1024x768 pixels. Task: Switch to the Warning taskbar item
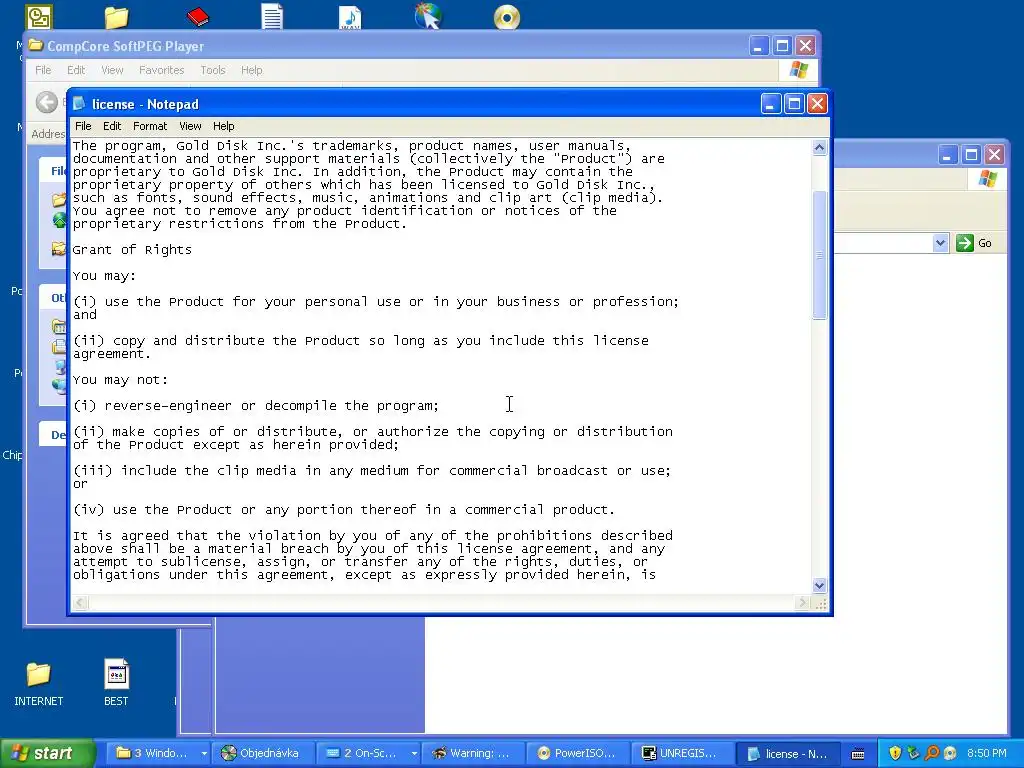tap(473, 753)
